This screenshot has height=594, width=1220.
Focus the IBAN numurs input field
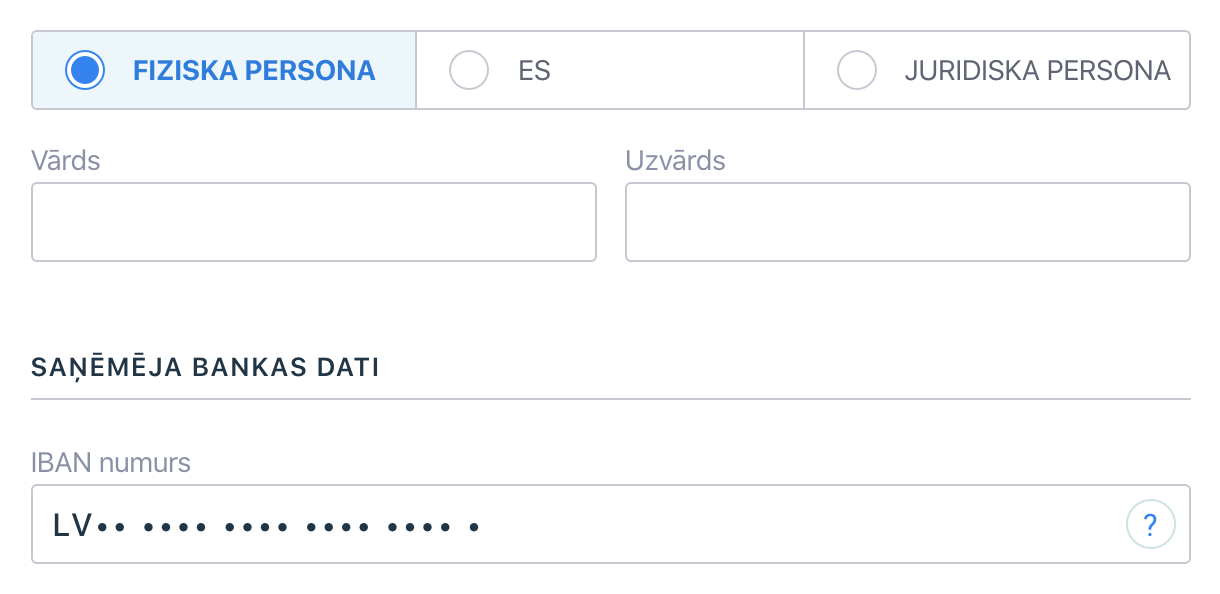tap(611, 524)
